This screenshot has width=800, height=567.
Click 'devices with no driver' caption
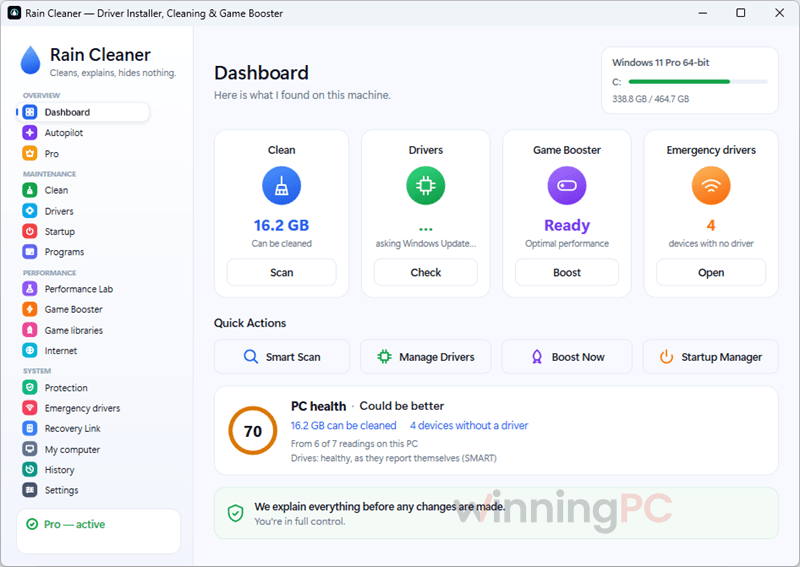(x=711, y=243)
